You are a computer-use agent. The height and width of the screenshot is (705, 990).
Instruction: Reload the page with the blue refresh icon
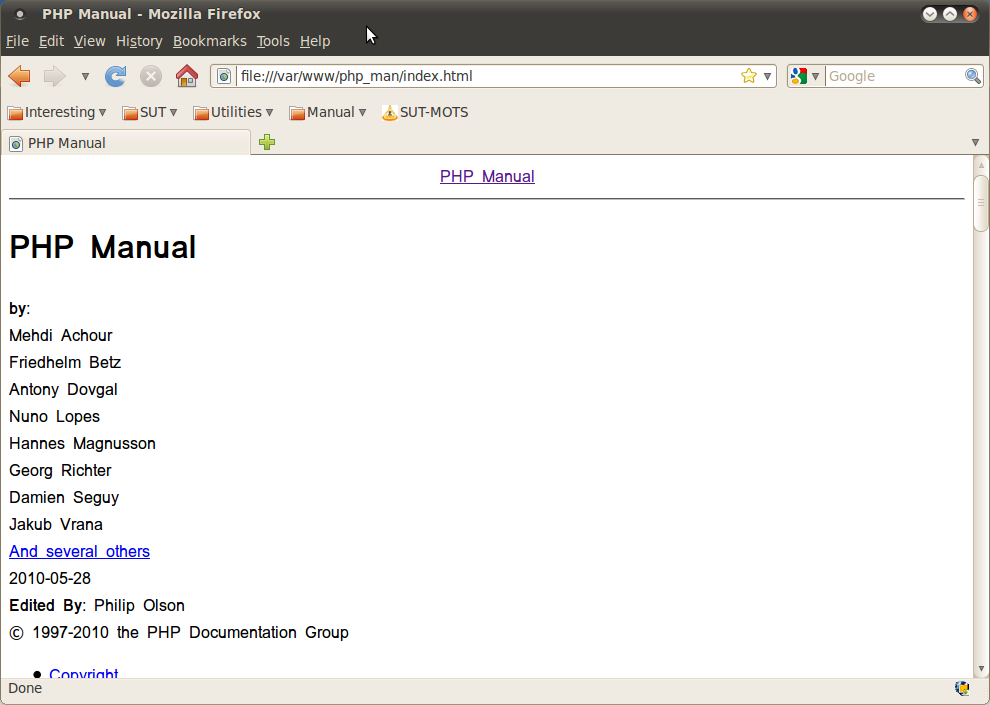[x=116, y=76]
